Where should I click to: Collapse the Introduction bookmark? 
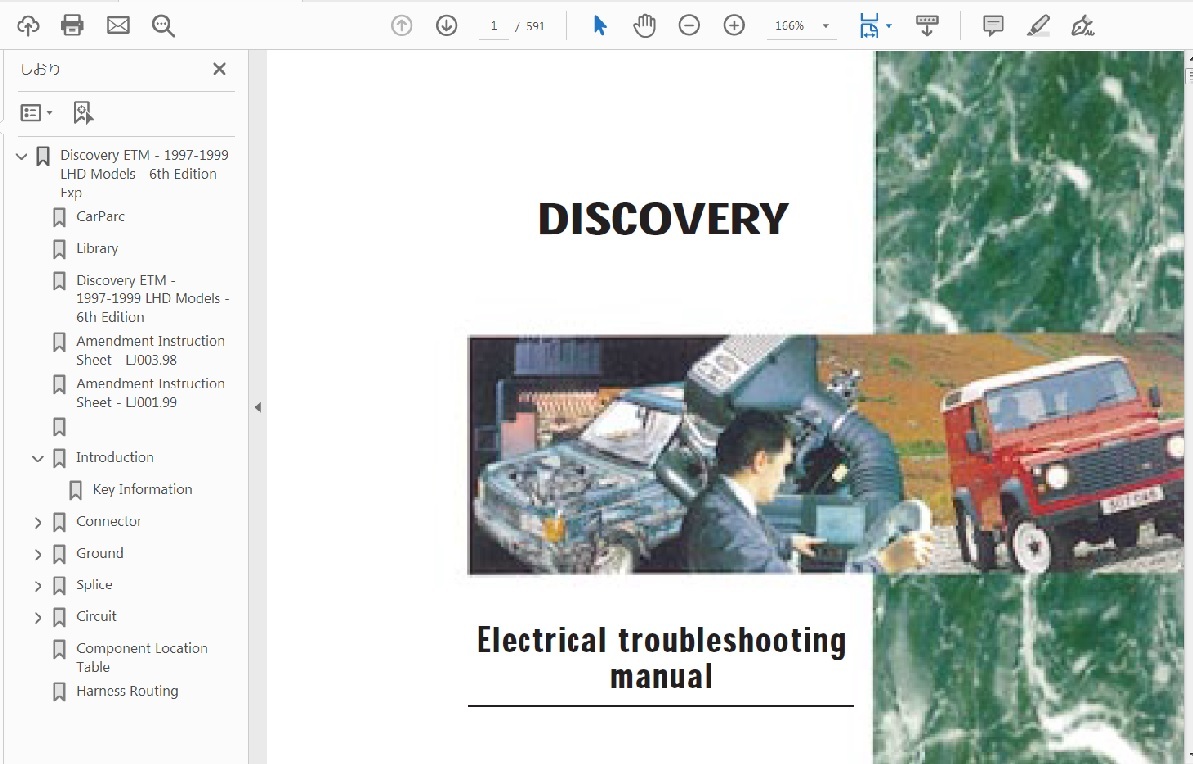tap(37, 458)
